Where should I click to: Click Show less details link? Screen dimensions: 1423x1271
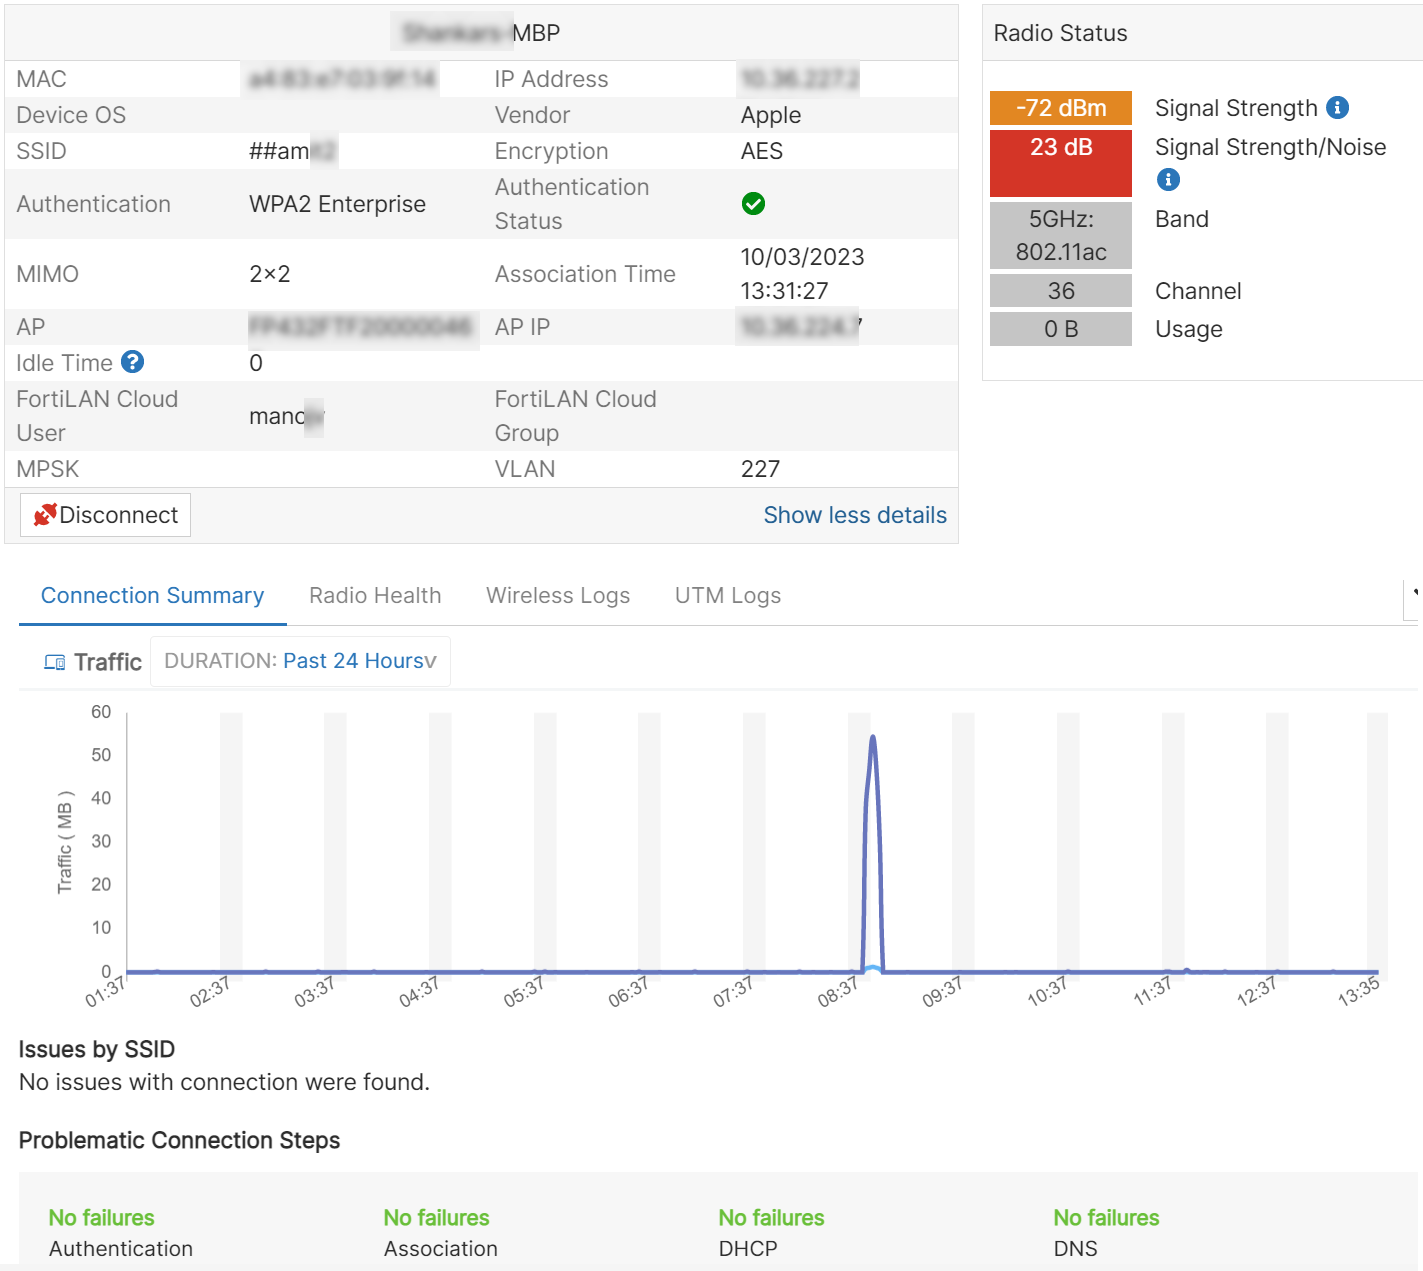pos(855,515)
